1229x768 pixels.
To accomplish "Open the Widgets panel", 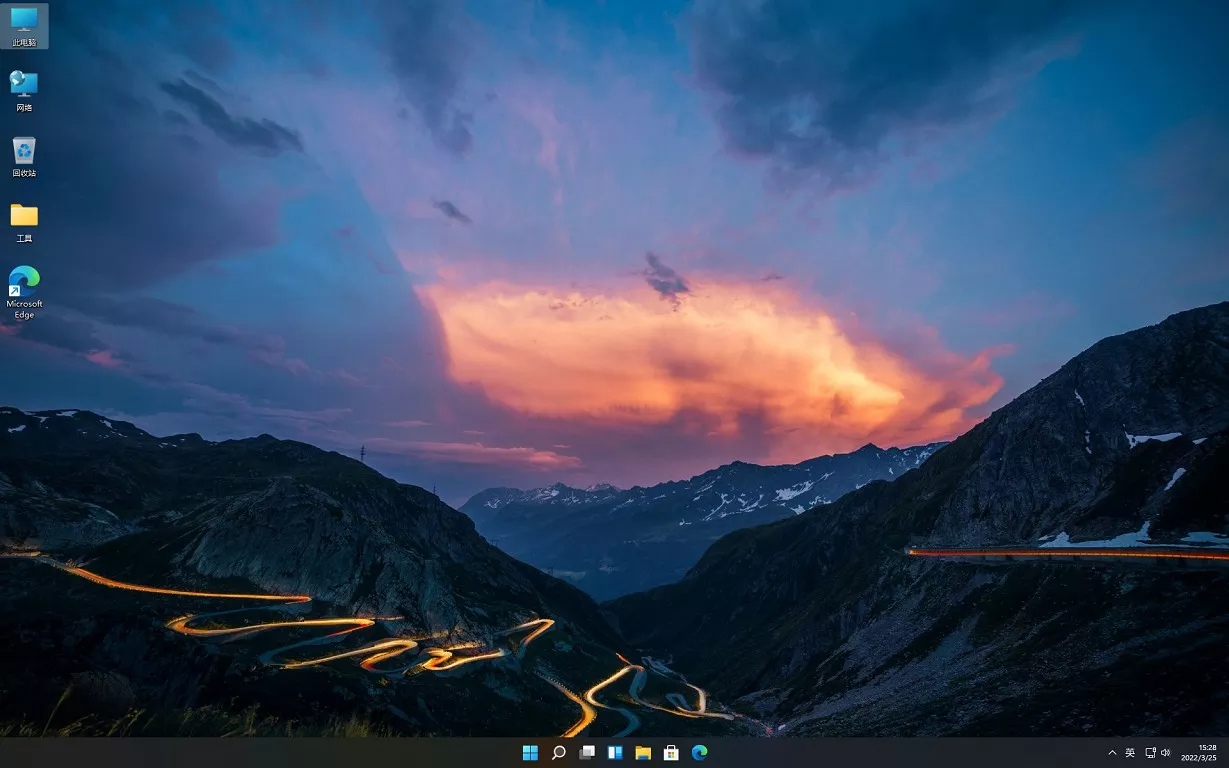I will (x=614, y=753).
